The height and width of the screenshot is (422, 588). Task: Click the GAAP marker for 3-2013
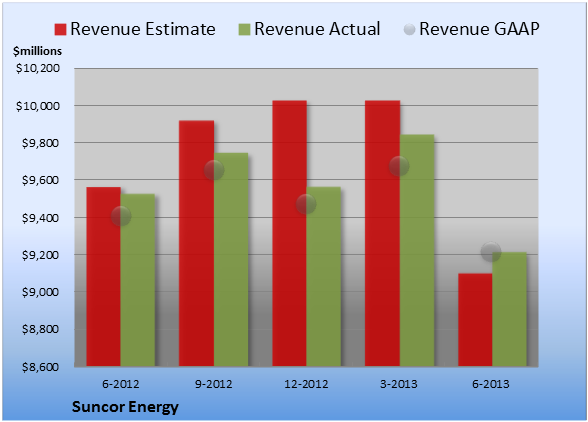399,166
